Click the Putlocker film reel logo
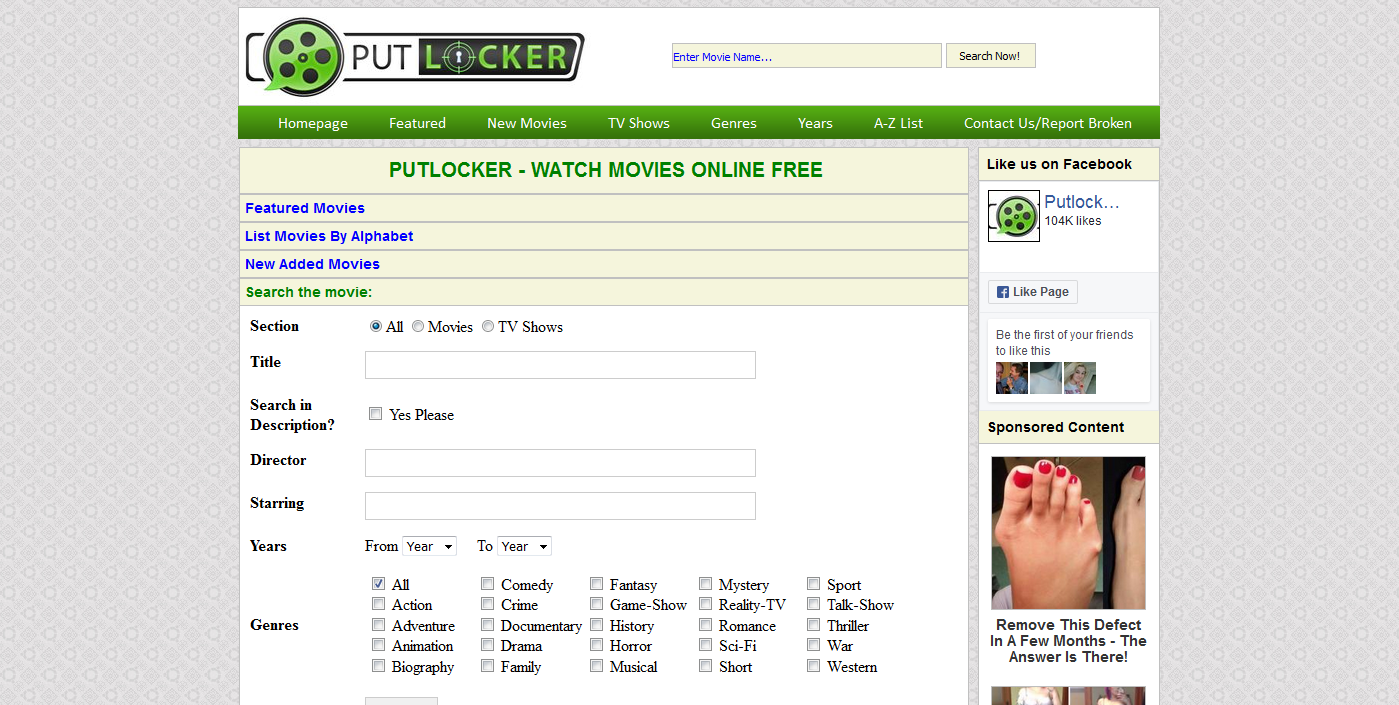The image size is (1399, 705). [415, 57]
